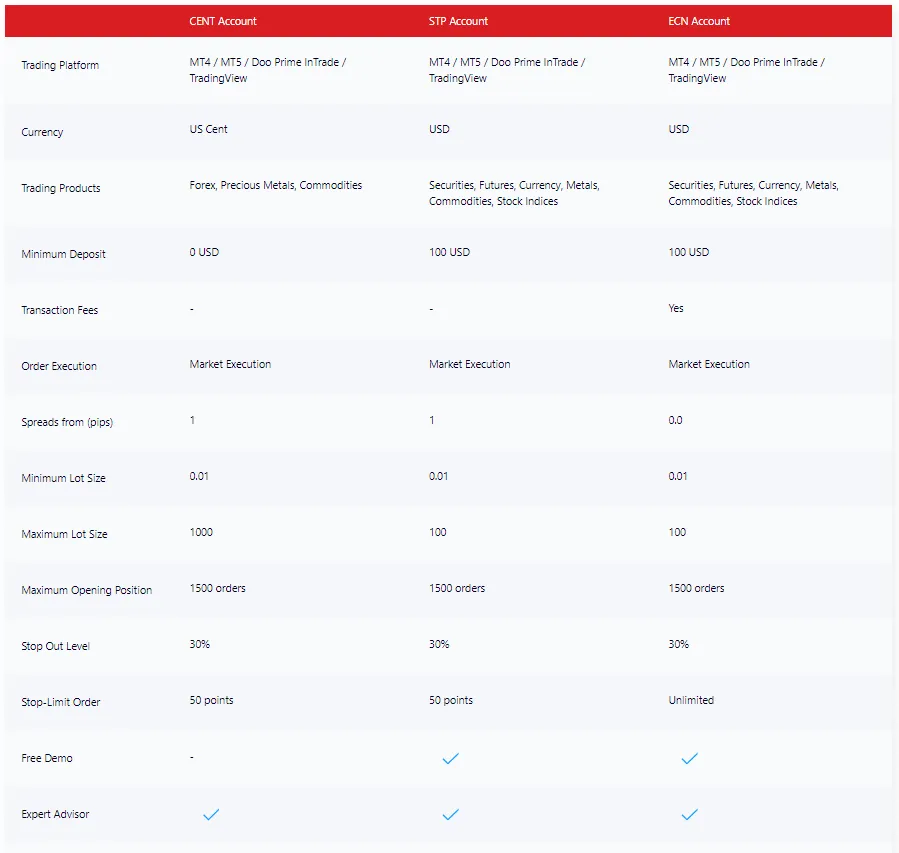Click the Free Demo checkmark for STP Account
The width and height of the screenshot is (899, 853).
click(x=450, y=759)
